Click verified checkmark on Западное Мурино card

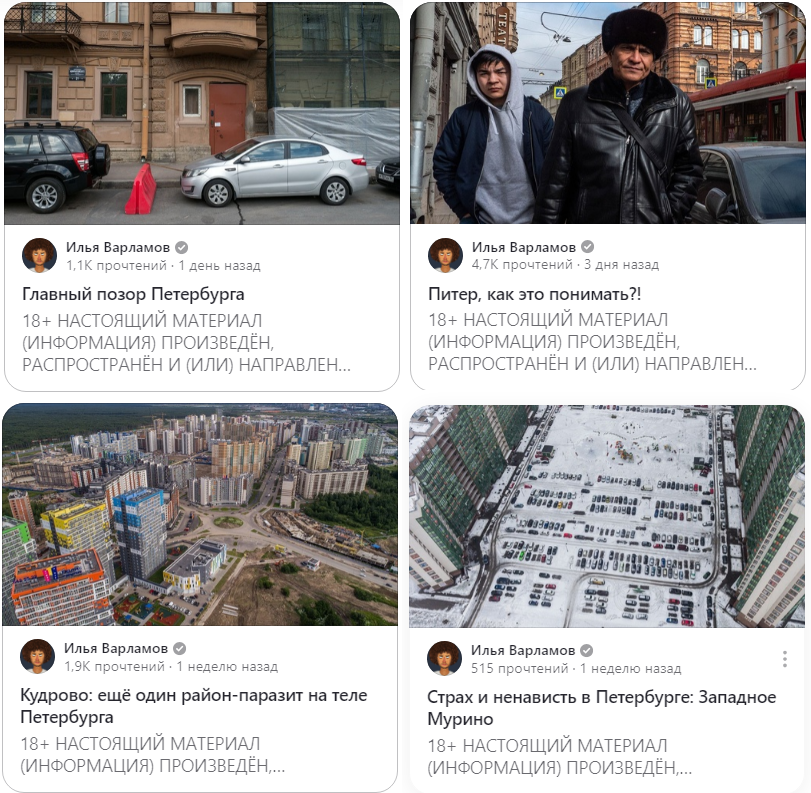tap(587, 650)
